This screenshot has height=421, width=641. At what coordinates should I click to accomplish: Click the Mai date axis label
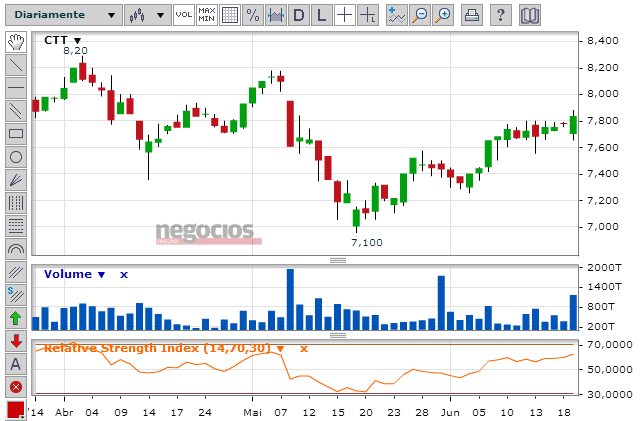tap(253, 412)
